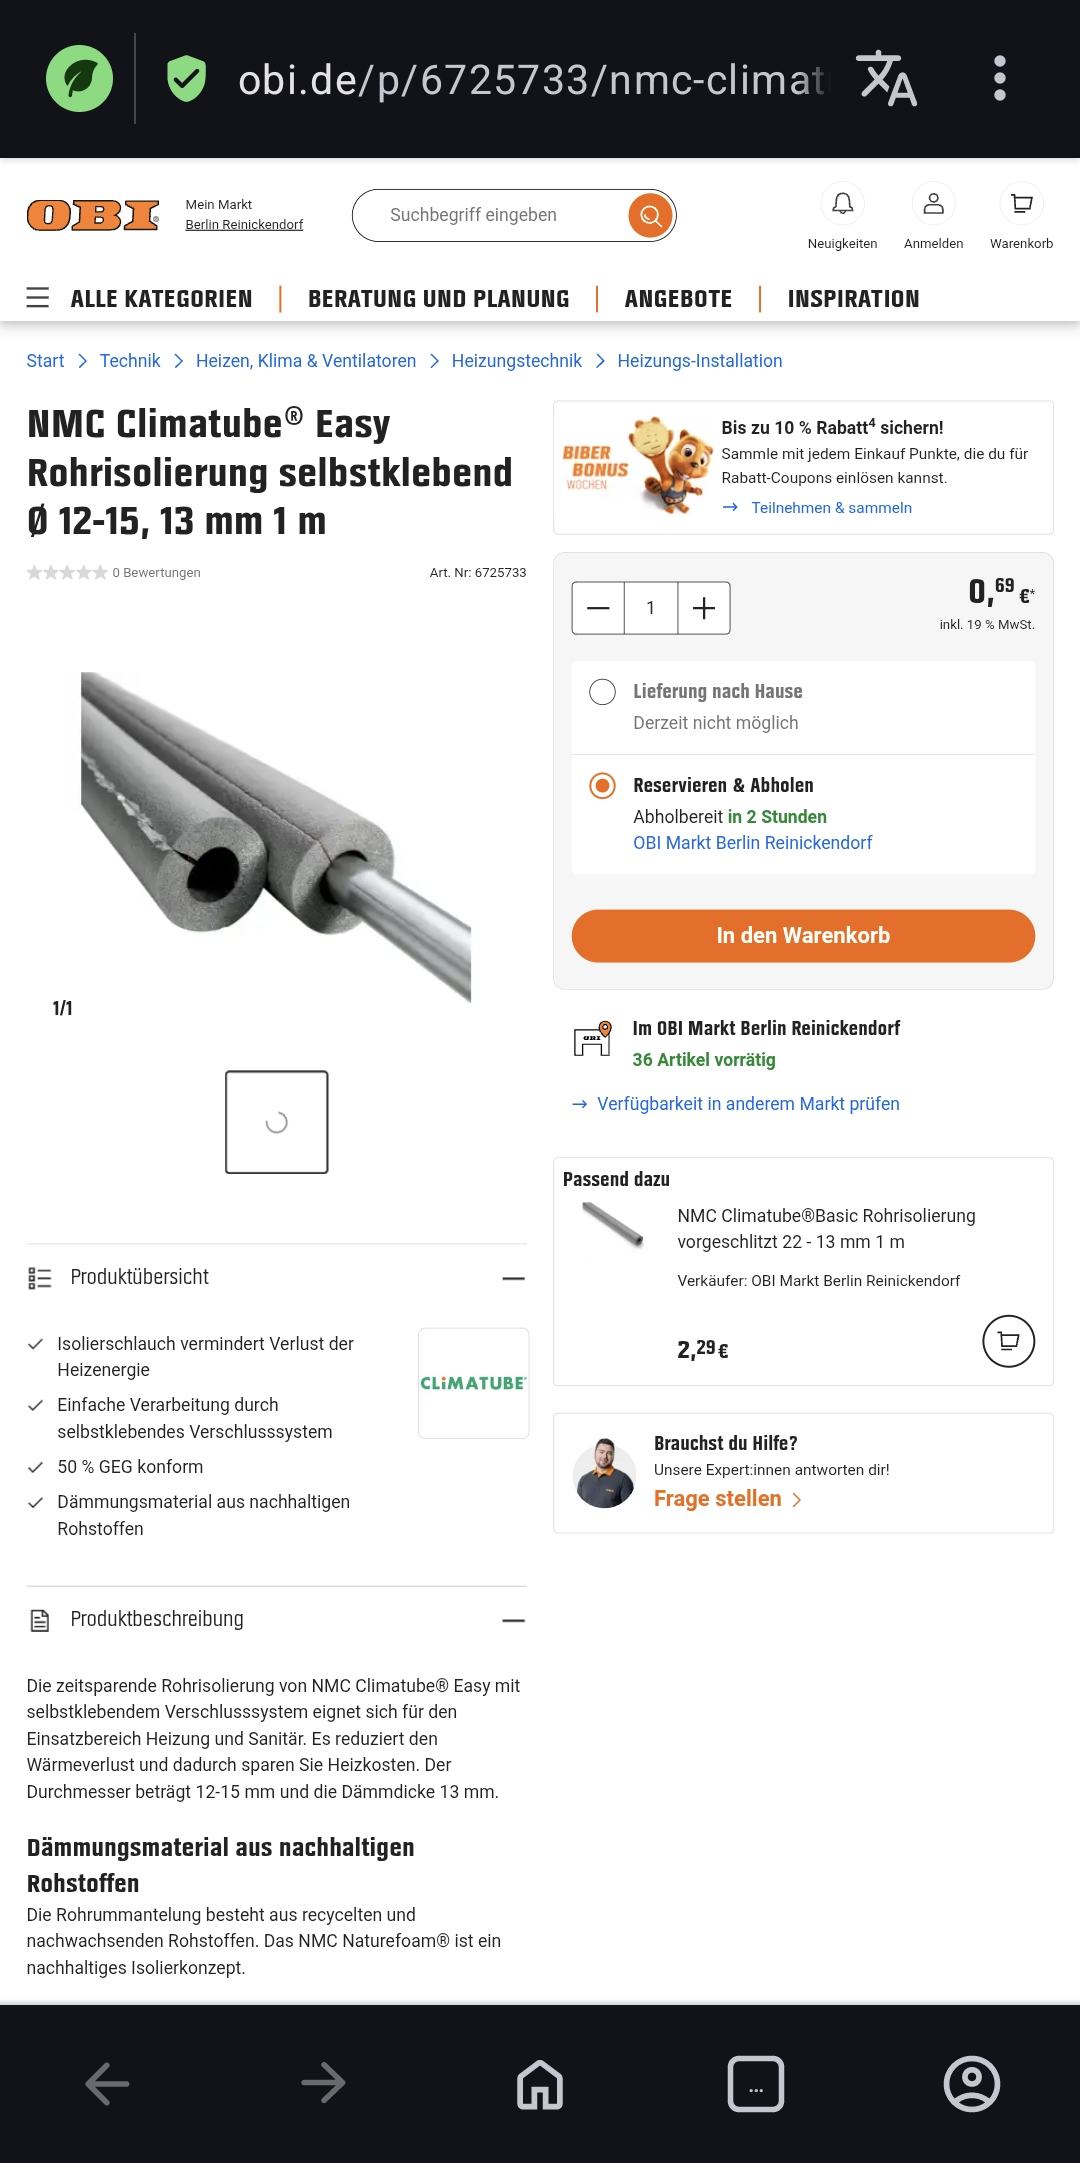1080x2163 pixels.
Task: Click the Suchbegriff eingeben search field
Action: (490, 215)
